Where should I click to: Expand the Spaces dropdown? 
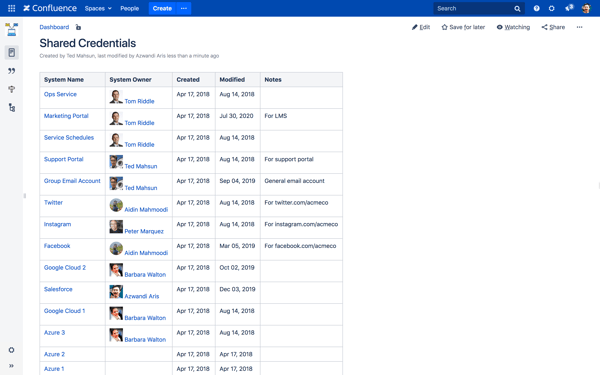coord(98,8)
